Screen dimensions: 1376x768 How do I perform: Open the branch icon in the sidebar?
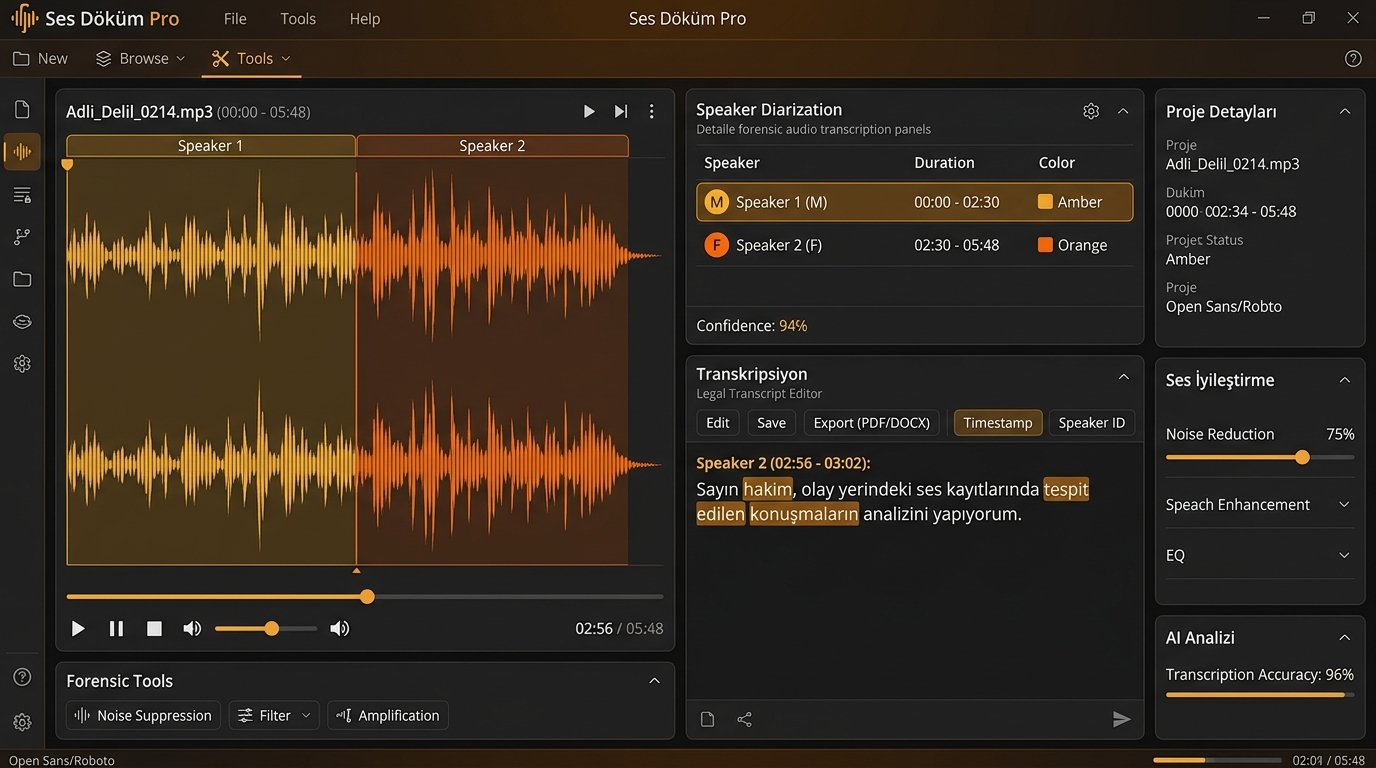[x=22, y=237]
